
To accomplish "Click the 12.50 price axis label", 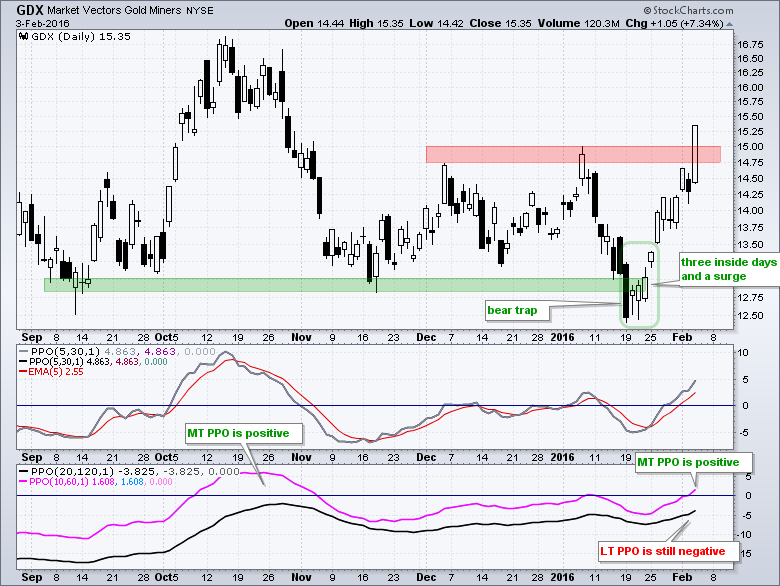I will pyautogui.click(x=750, y=316).
